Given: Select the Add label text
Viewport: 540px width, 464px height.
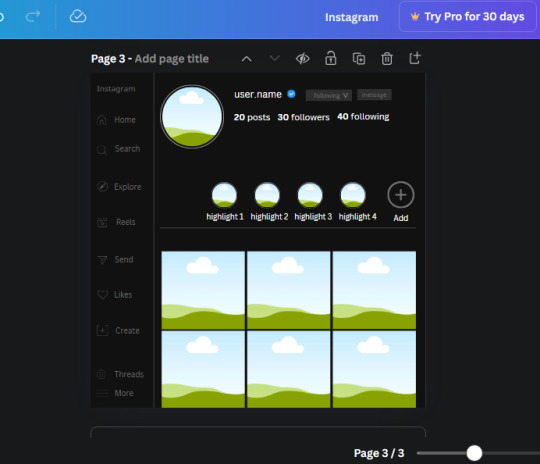Looking at the screenshot, I should coord(401,218).
